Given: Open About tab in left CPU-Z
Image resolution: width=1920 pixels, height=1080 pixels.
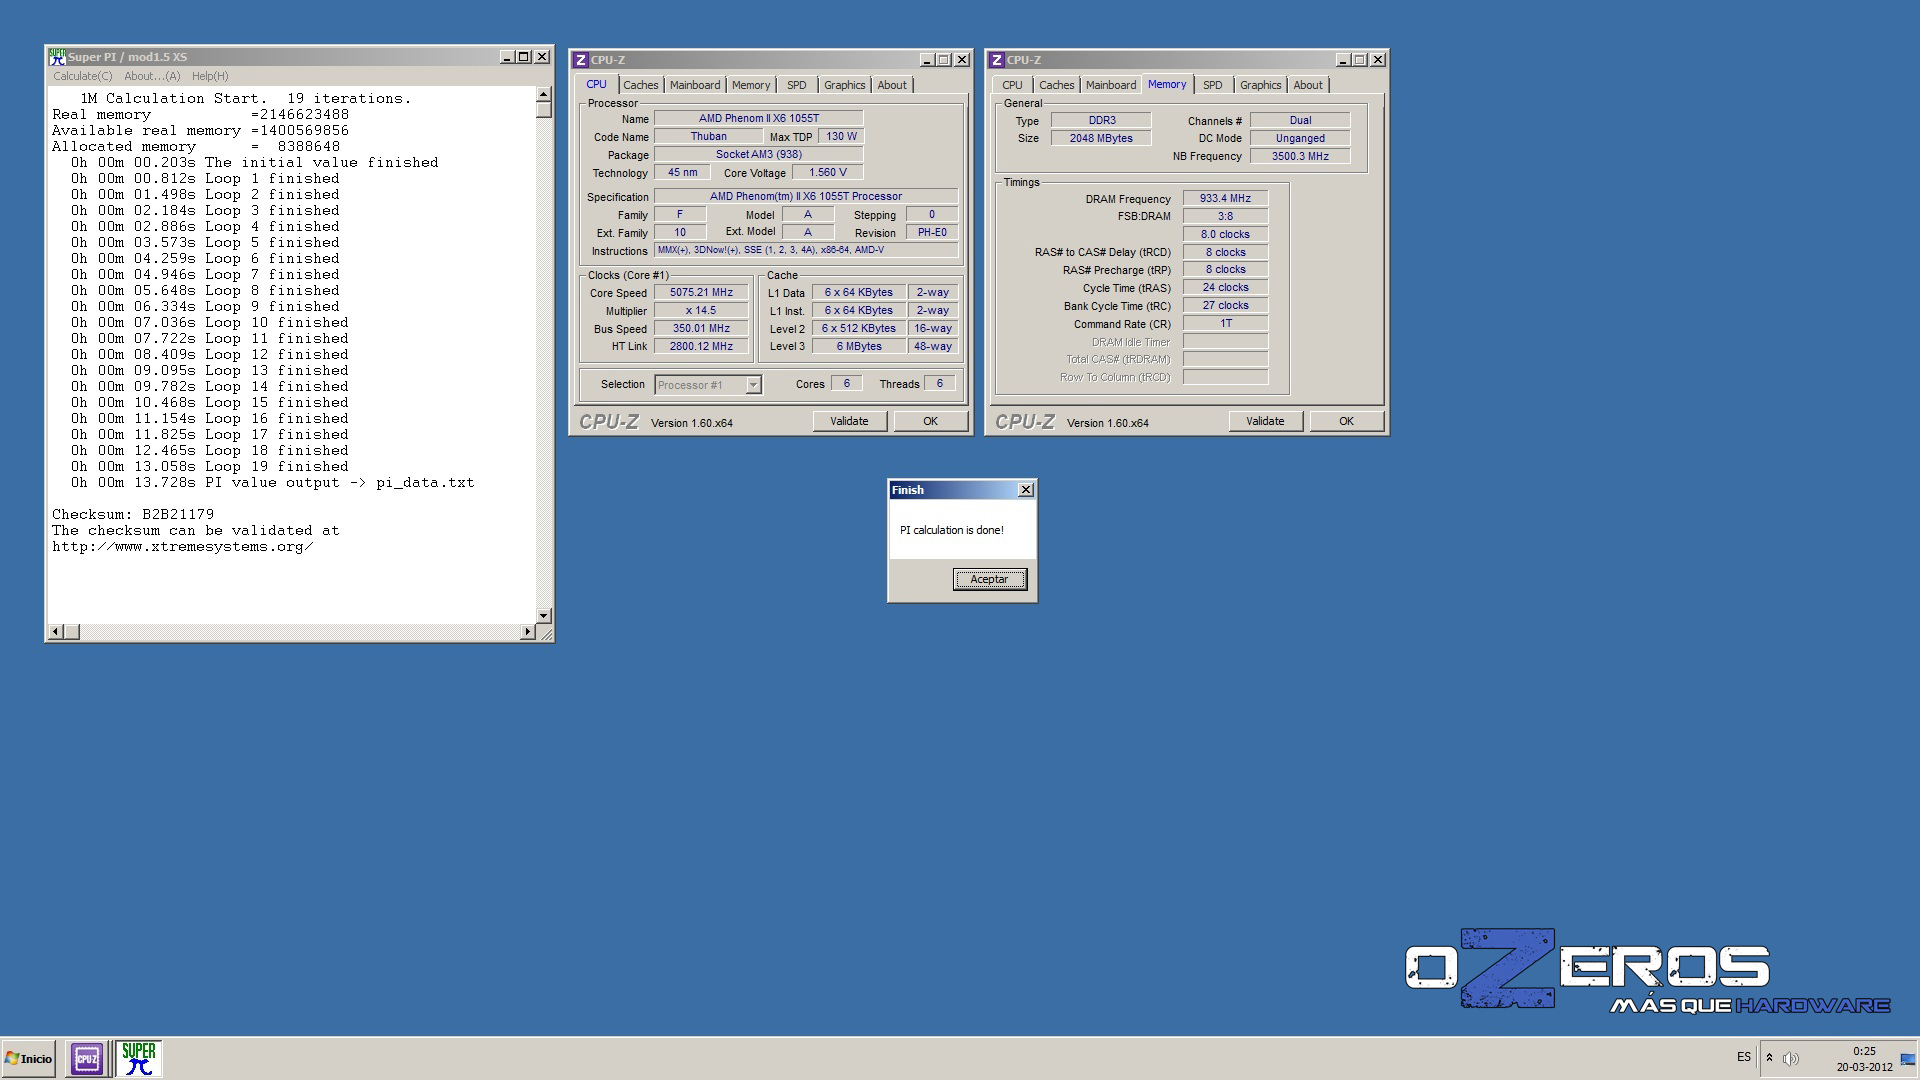Looking at the screenshot, I should click(x=892, y=85).
